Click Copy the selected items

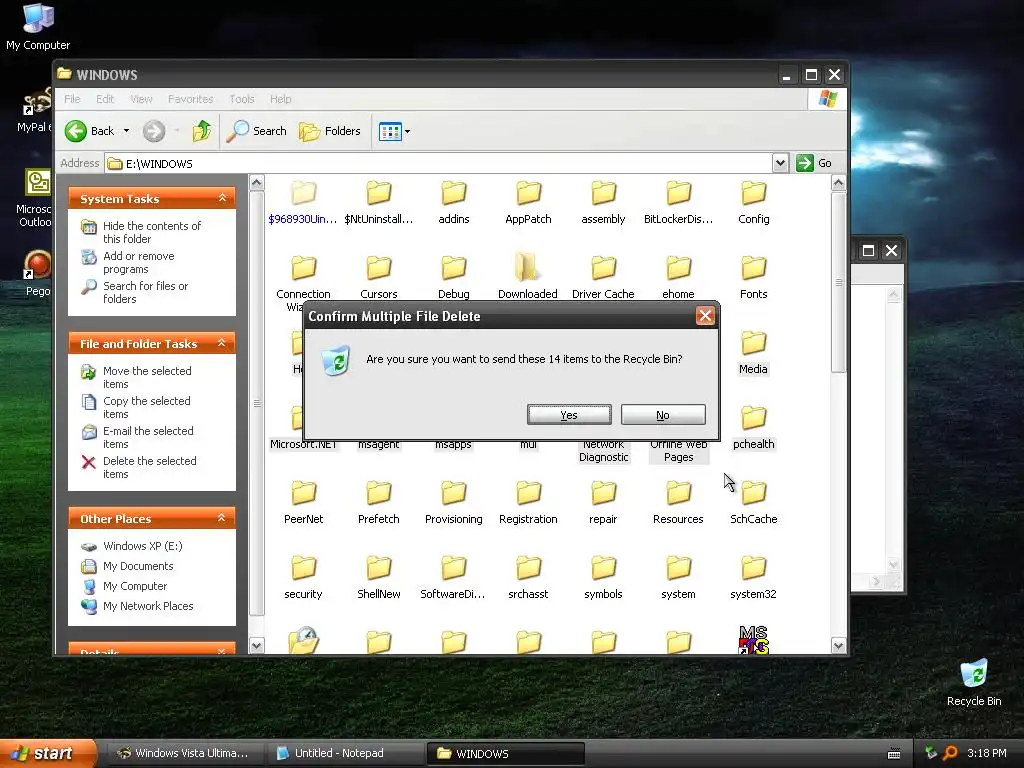point(146,407)
